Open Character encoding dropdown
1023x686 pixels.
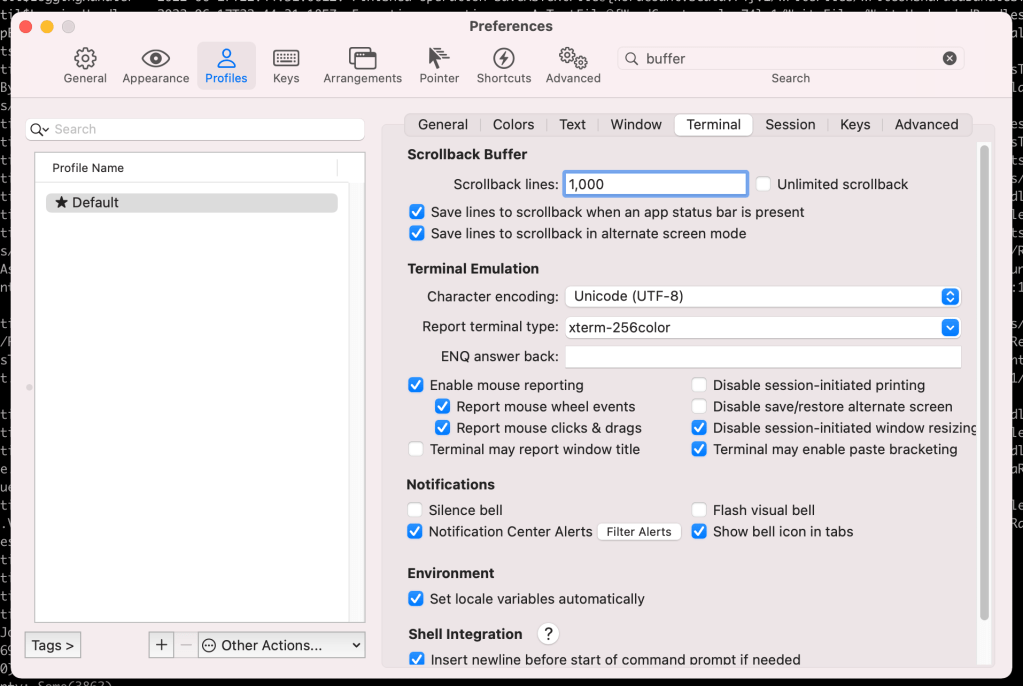click(762, 297)
